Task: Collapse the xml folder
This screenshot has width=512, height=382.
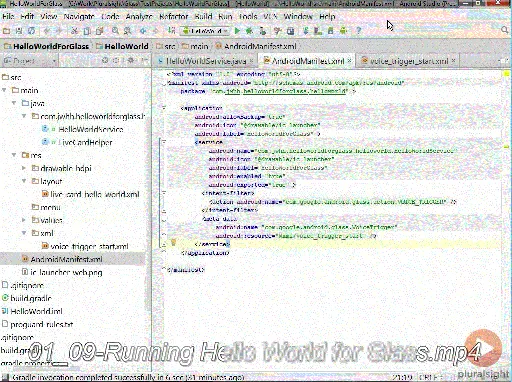Action: coord(24,233)
